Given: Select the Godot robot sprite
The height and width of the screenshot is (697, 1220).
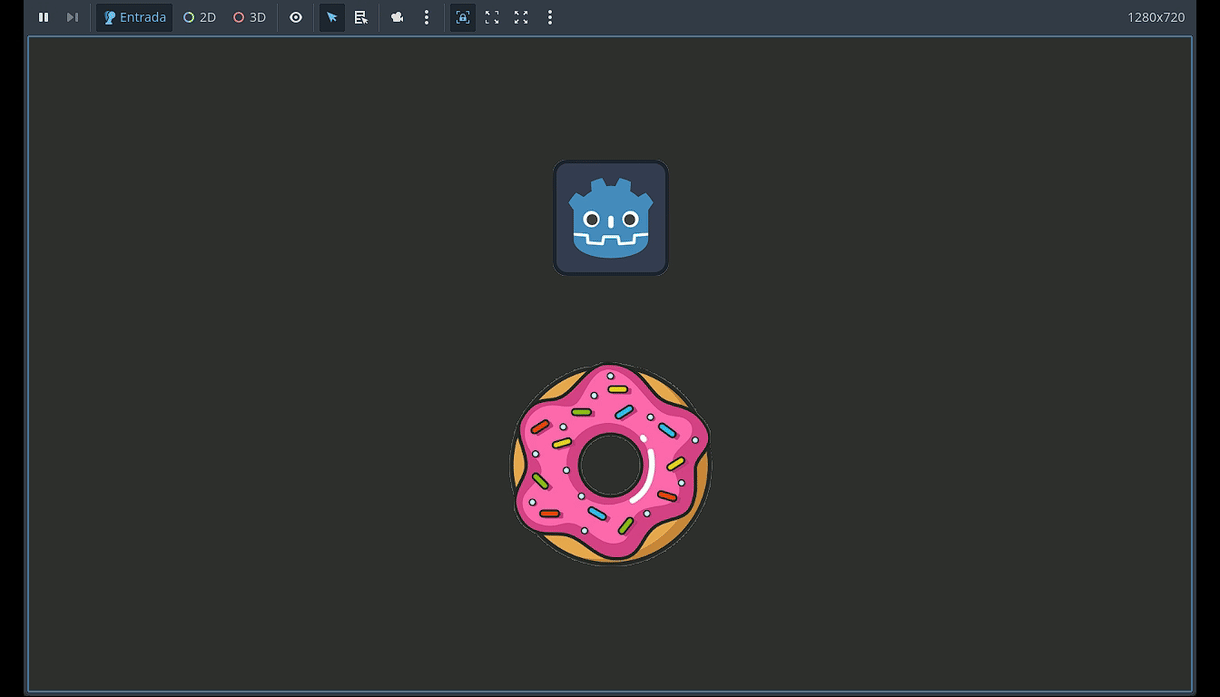Looking at the screenshot, I should click(611, 217).
